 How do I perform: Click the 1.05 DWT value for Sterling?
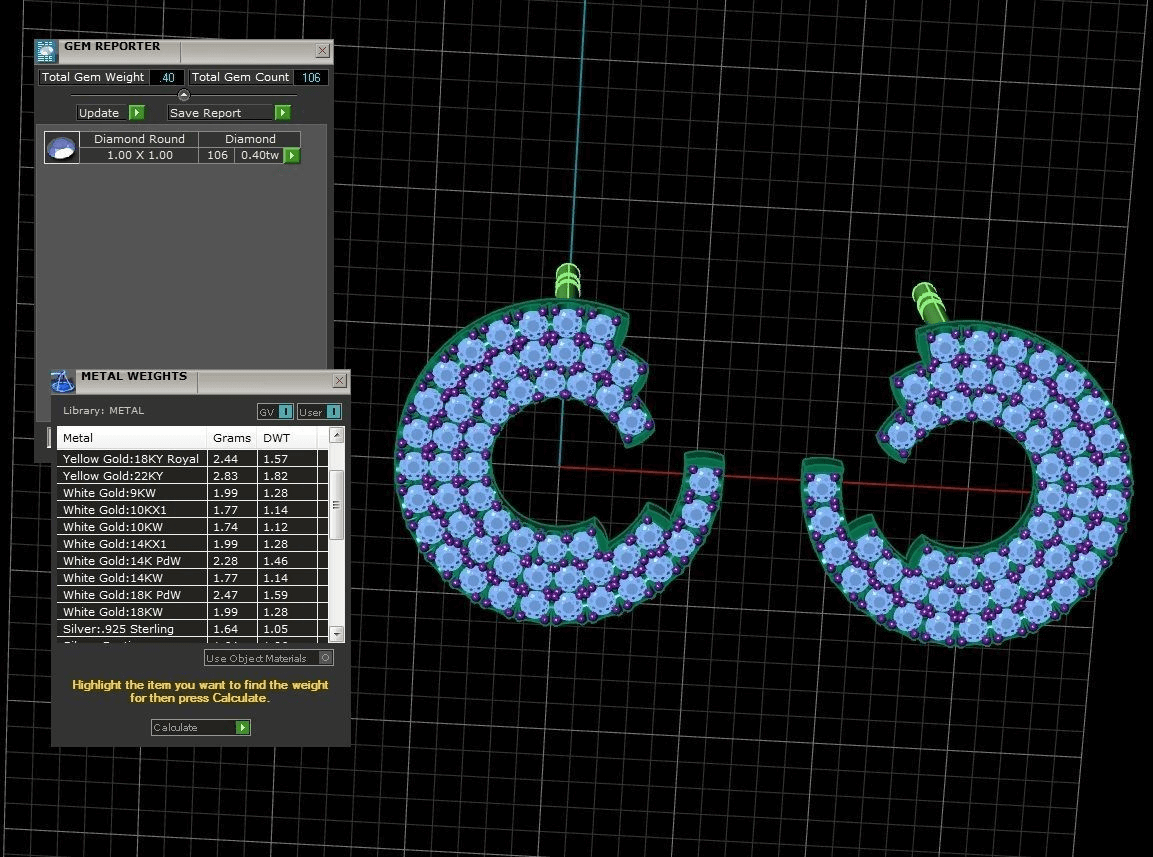tap(276, 628)
